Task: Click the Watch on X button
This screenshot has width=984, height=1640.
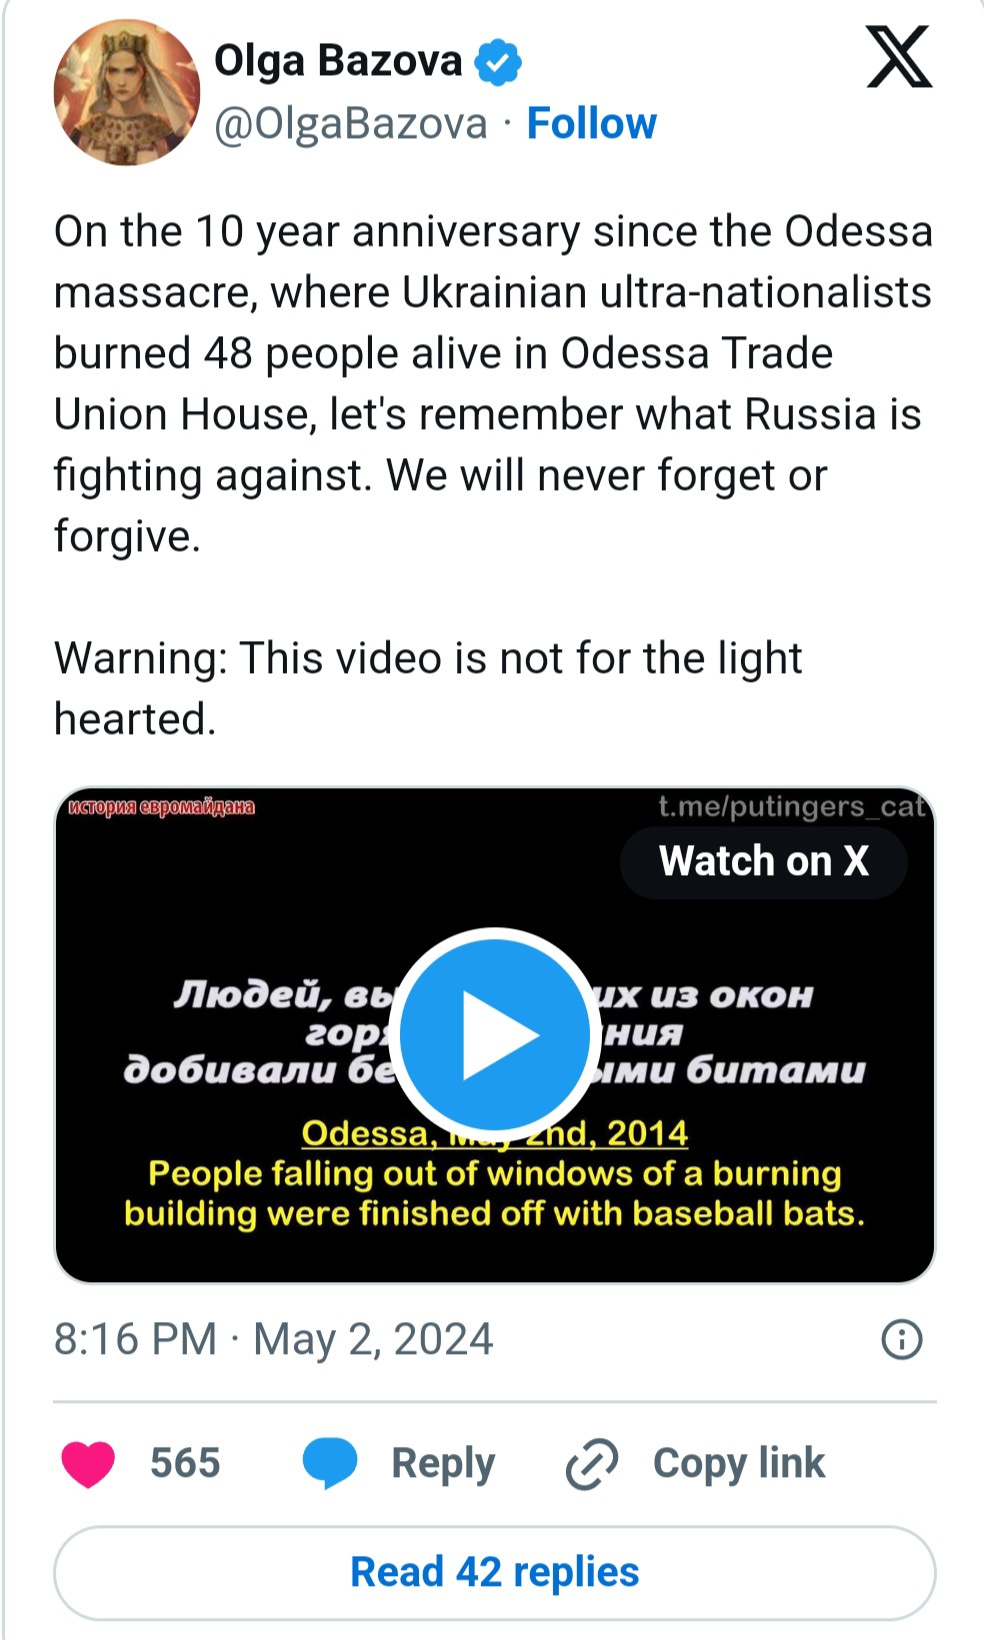Action: [x=764, y=861]
